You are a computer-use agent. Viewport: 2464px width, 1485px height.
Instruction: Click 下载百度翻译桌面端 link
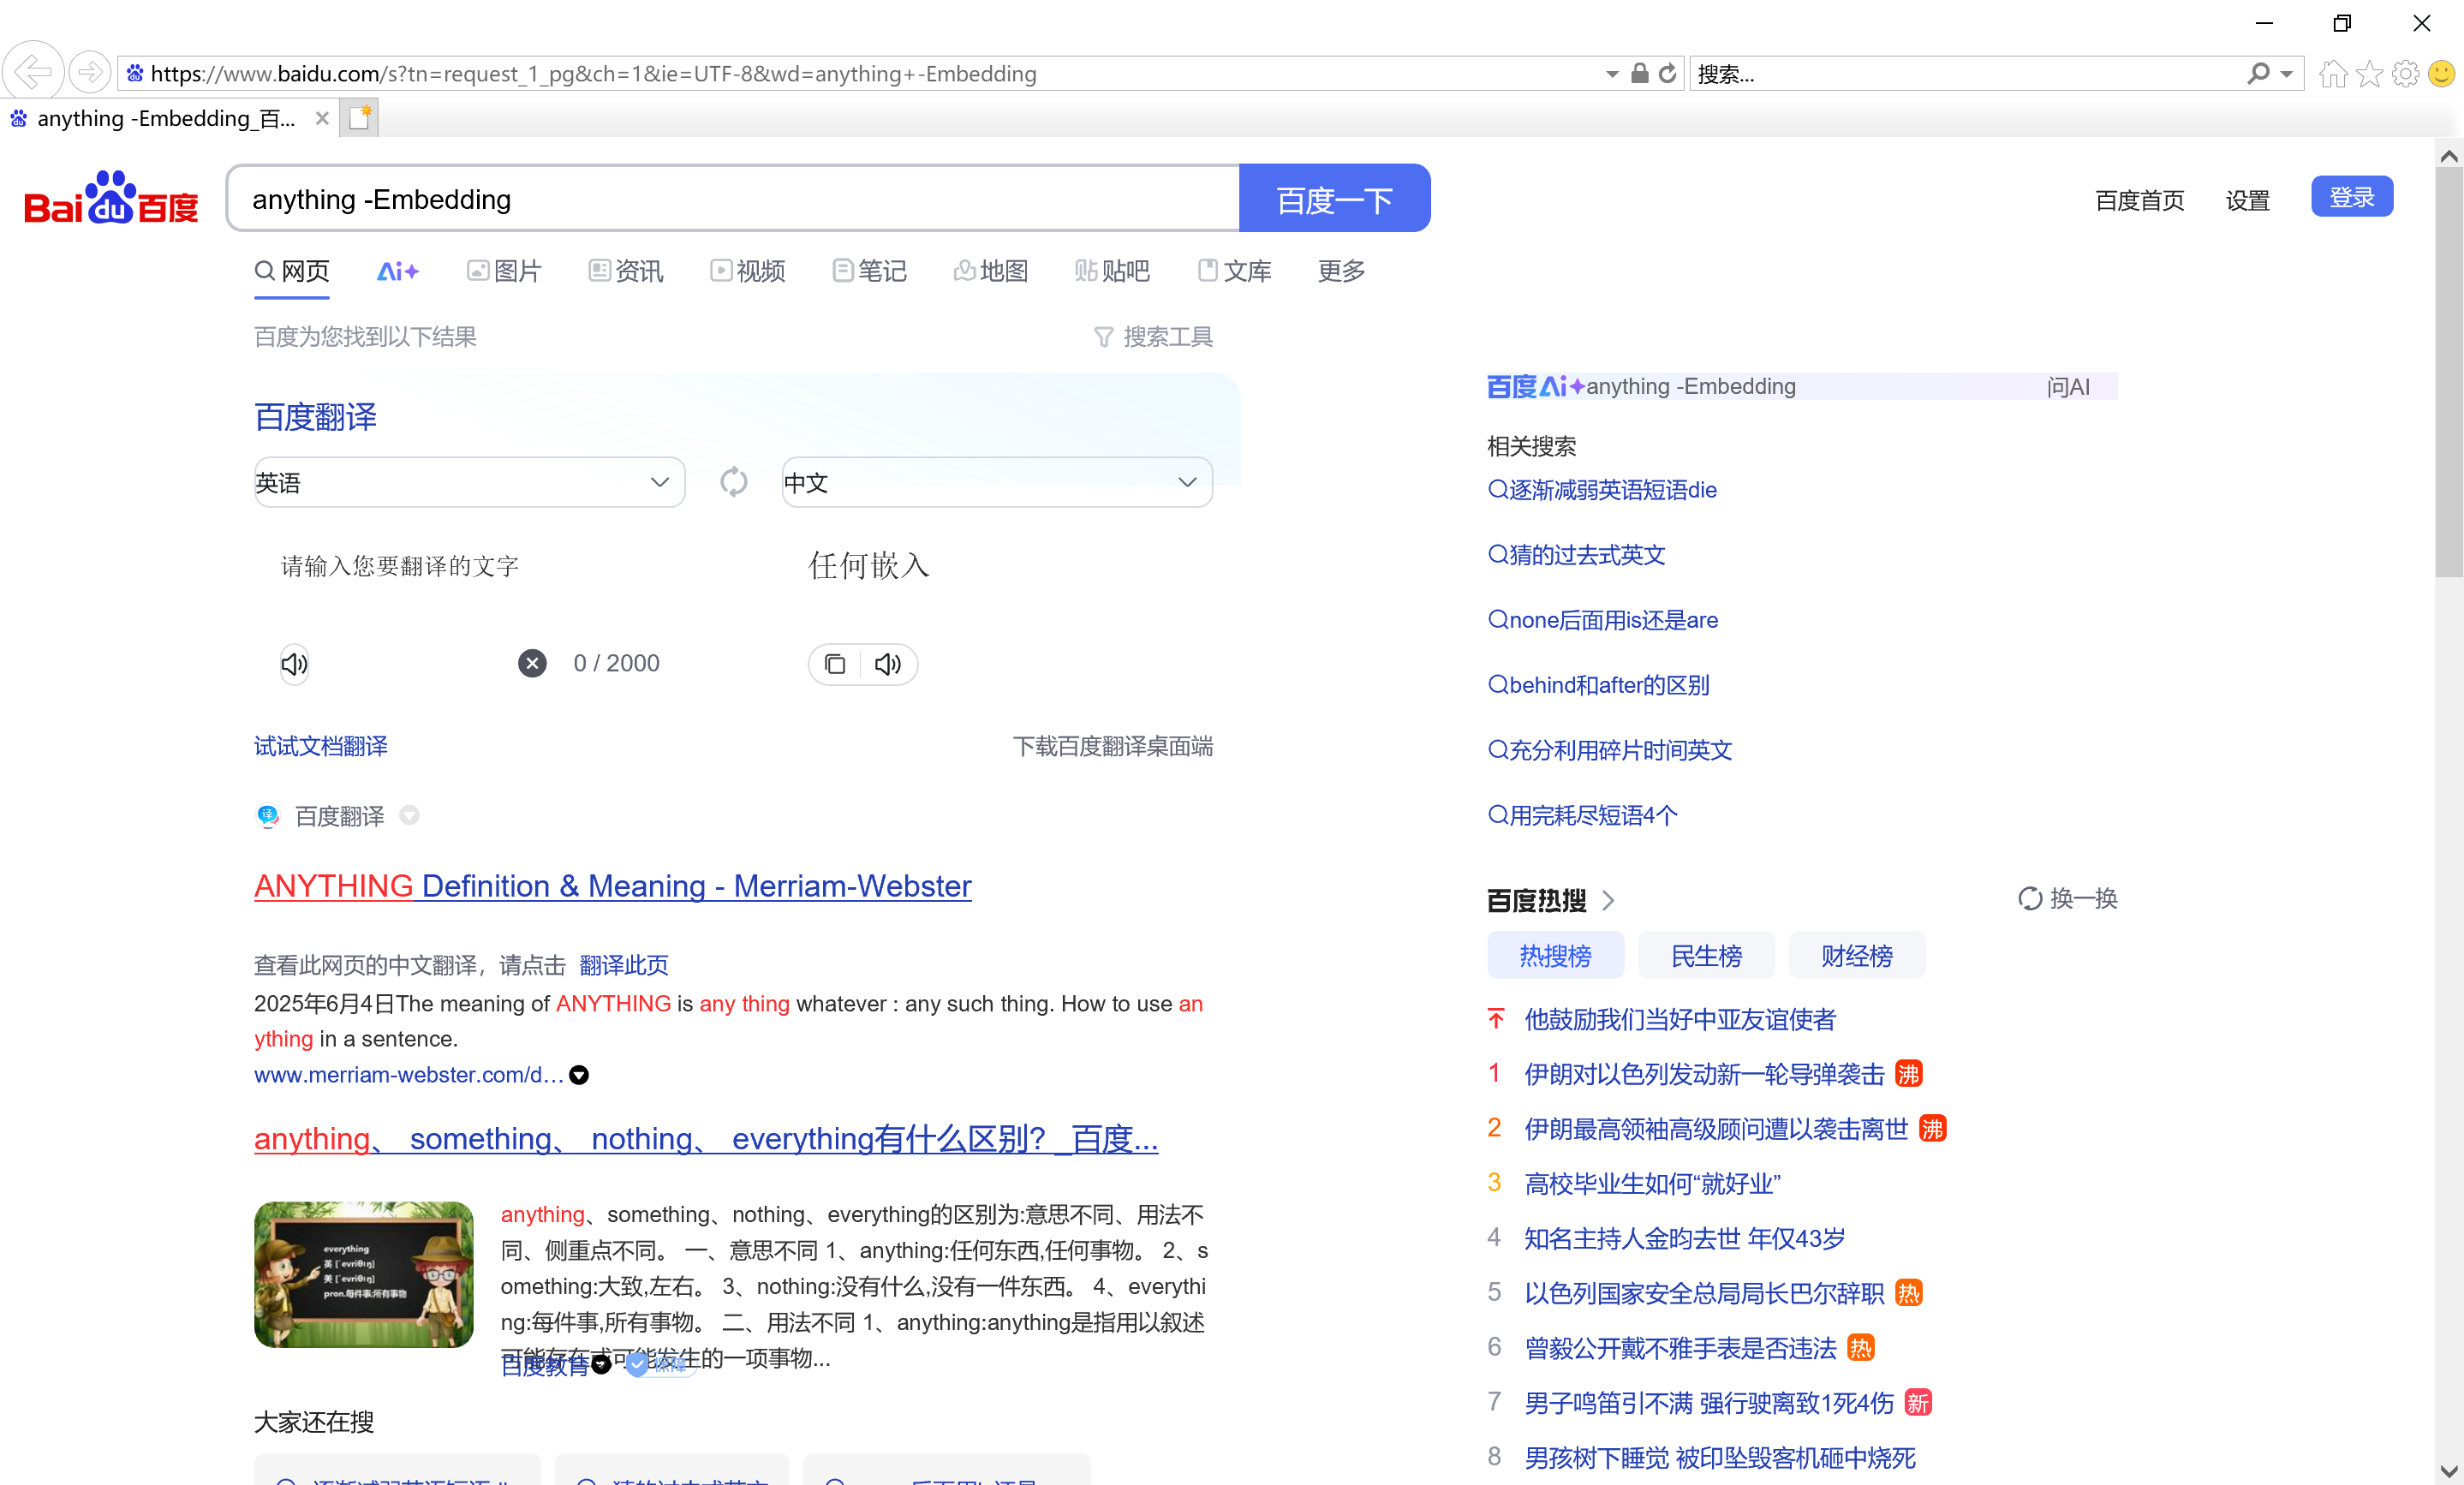tap(1112, 746)
